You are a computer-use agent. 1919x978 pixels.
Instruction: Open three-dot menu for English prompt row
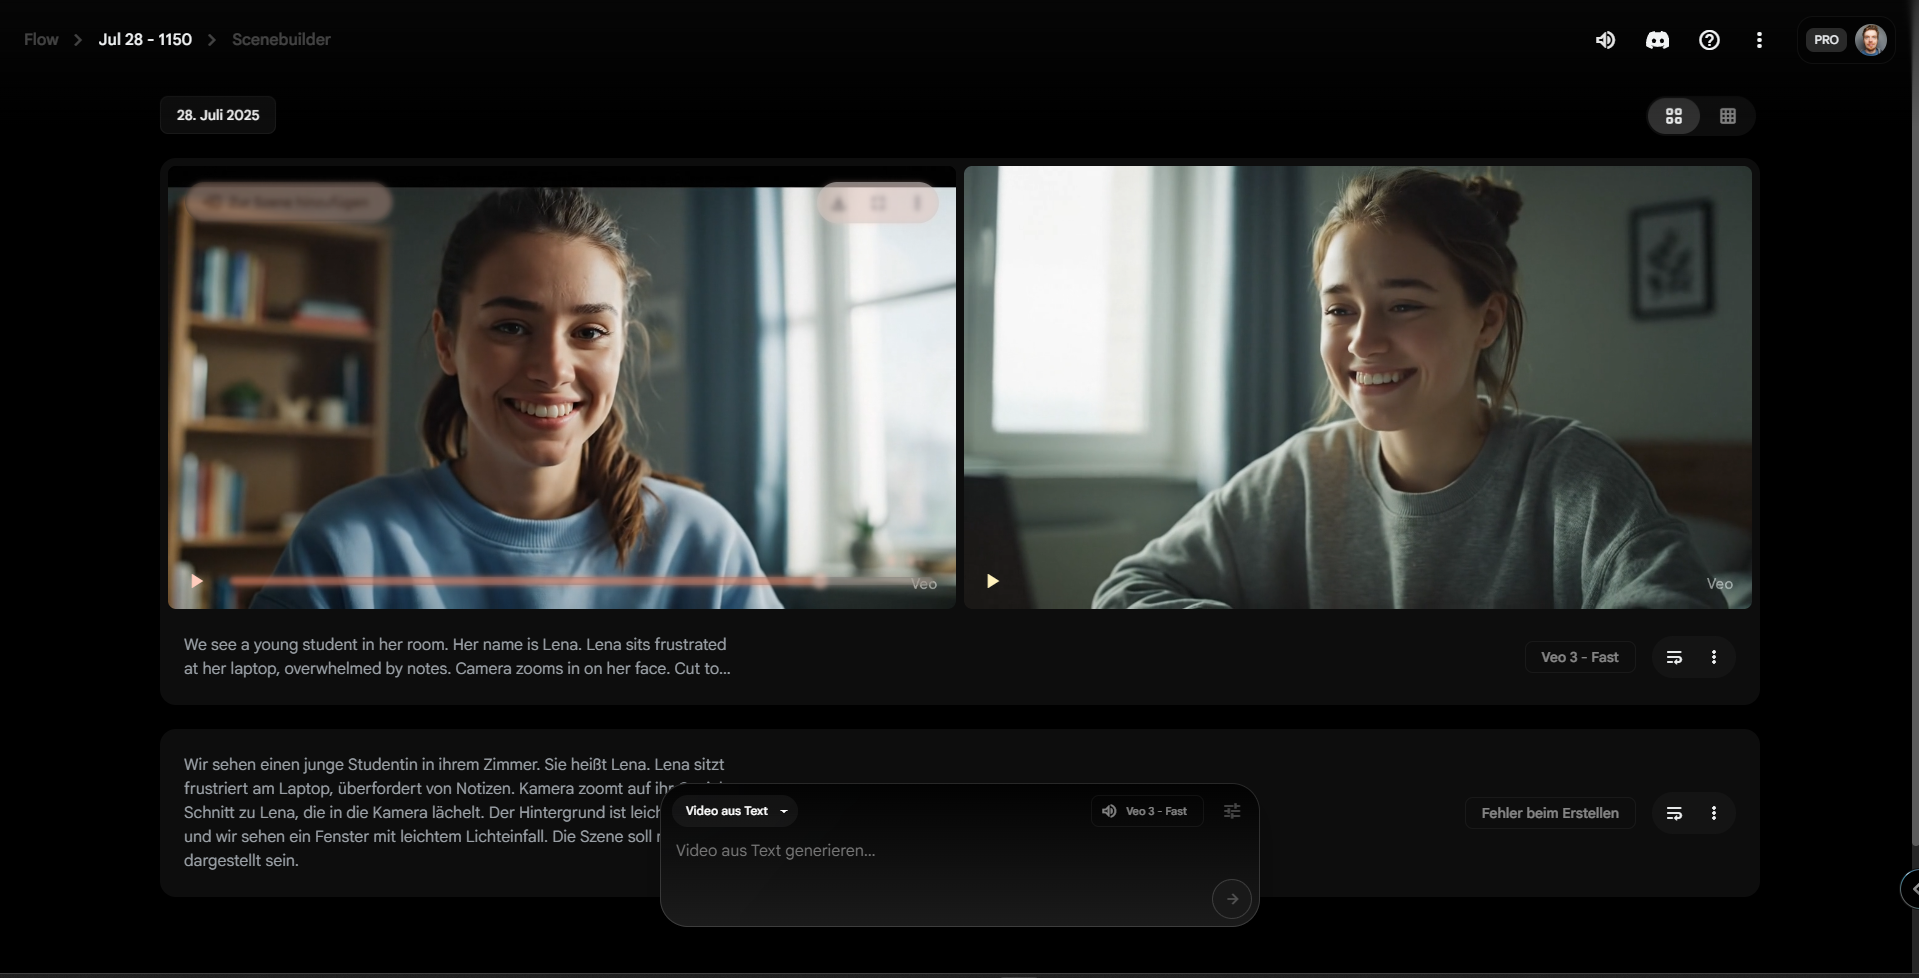(1714, 657)
